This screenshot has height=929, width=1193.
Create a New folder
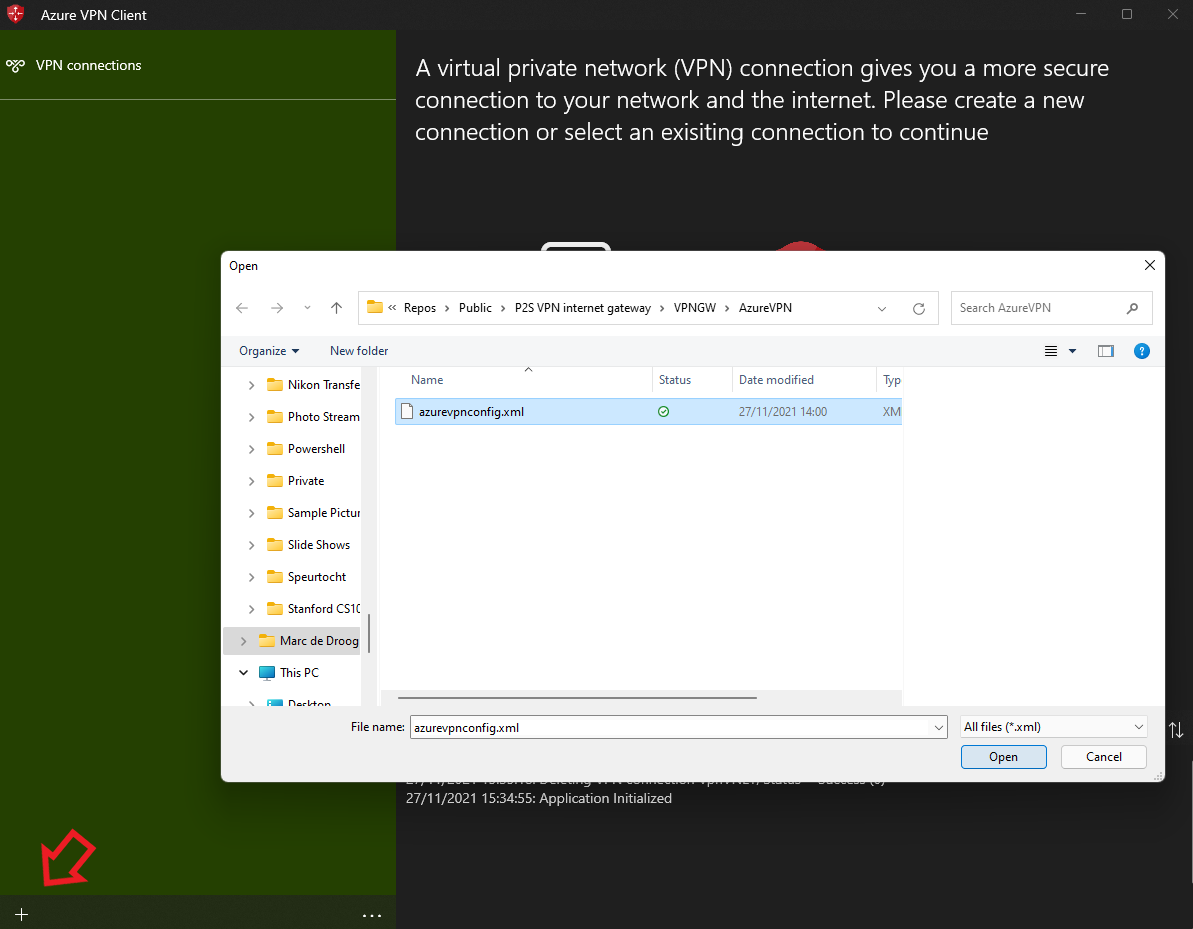click(358, 351)
